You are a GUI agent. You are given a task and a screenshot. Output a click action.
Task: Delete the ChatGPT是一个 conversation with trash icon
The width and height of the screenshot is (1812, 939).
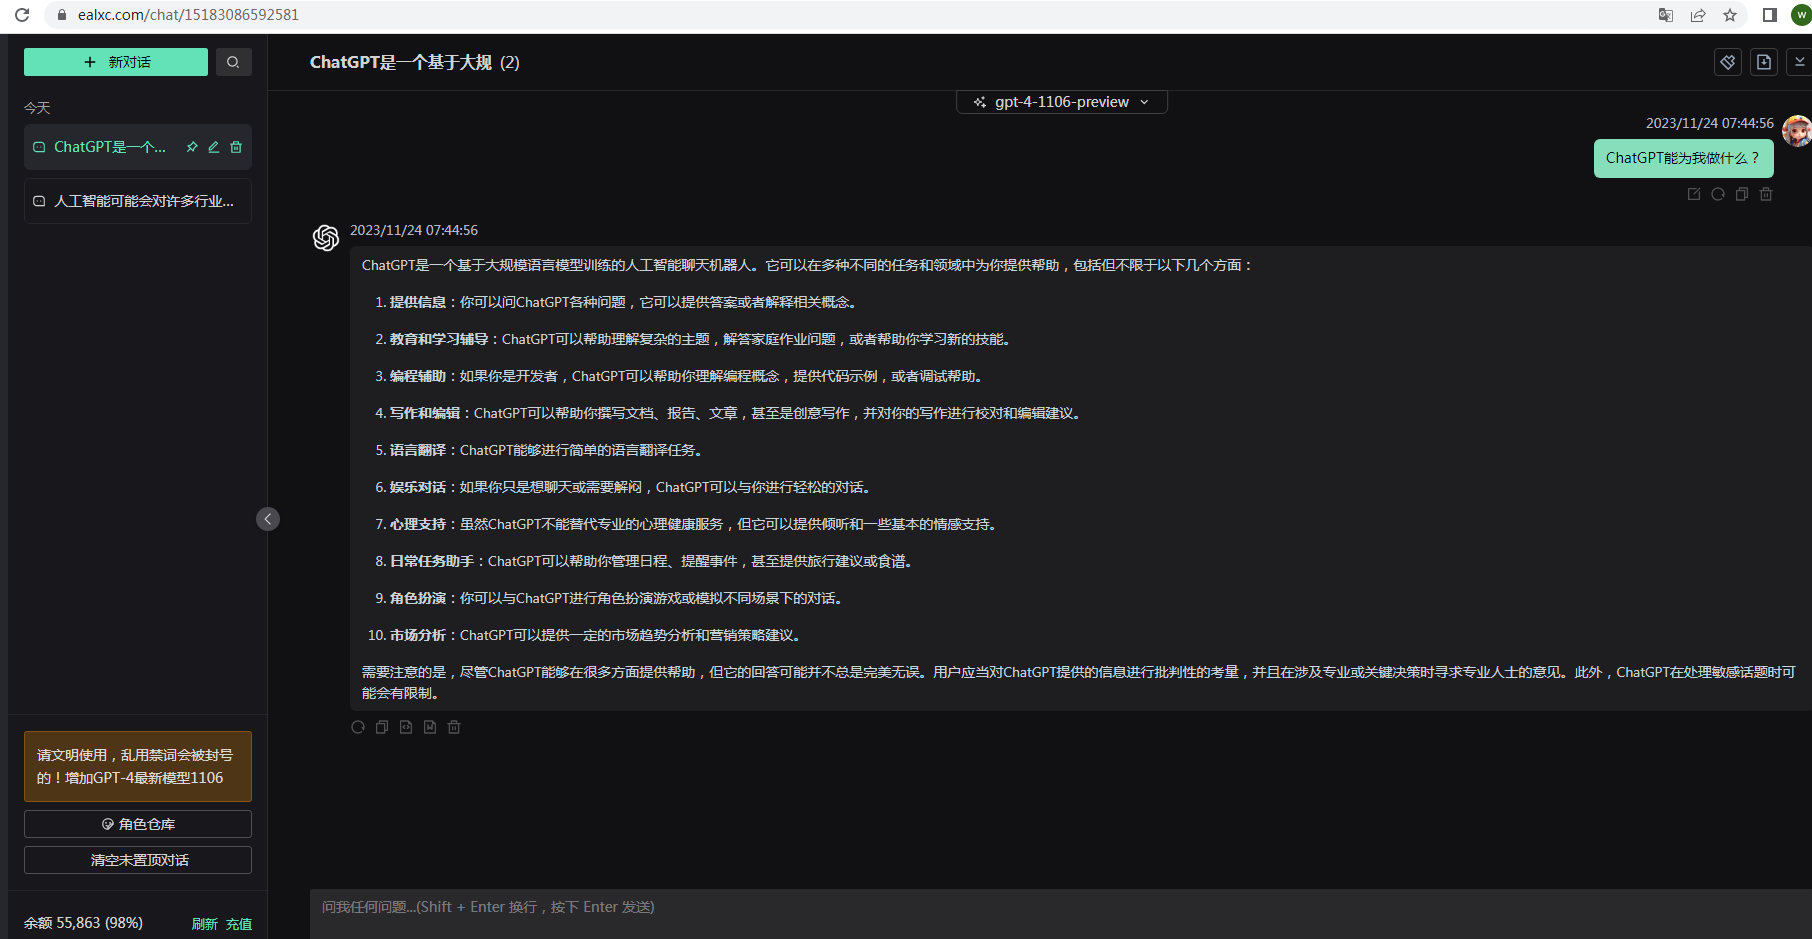pyautogui.click(x=236, y=147)
